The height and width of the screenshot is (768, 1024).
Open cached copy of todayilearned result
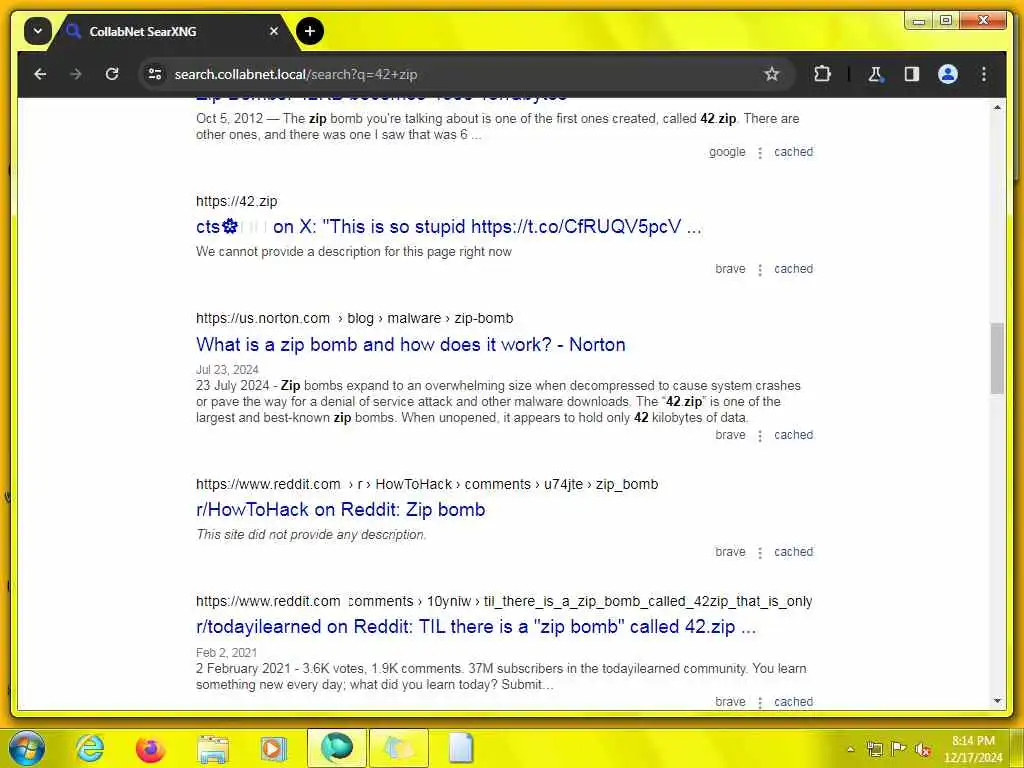coord(793,701)
